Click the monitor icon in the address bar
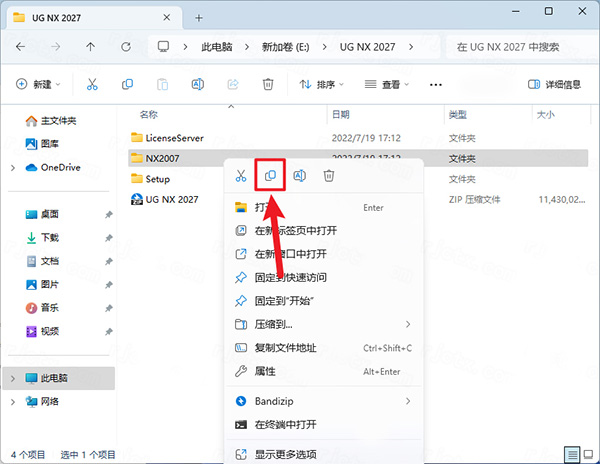The width and height of the screenshot is (600, 464). (x=163, y=47)
